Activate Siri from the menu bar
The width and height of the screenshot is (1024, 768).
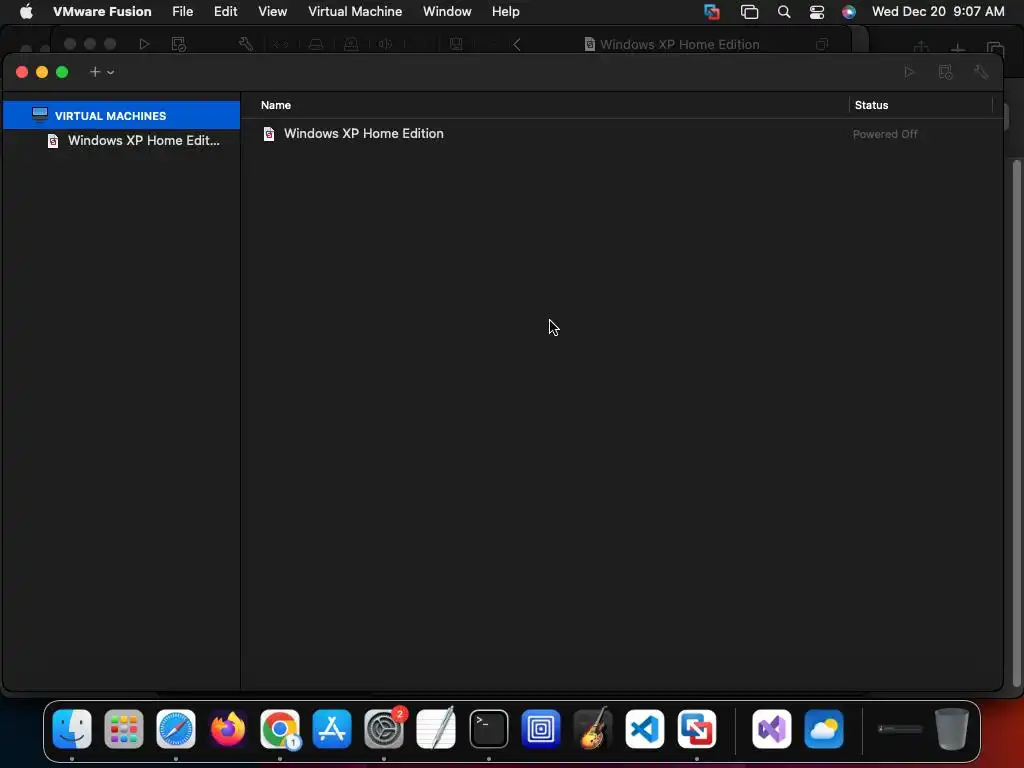[x=848, y=12]
